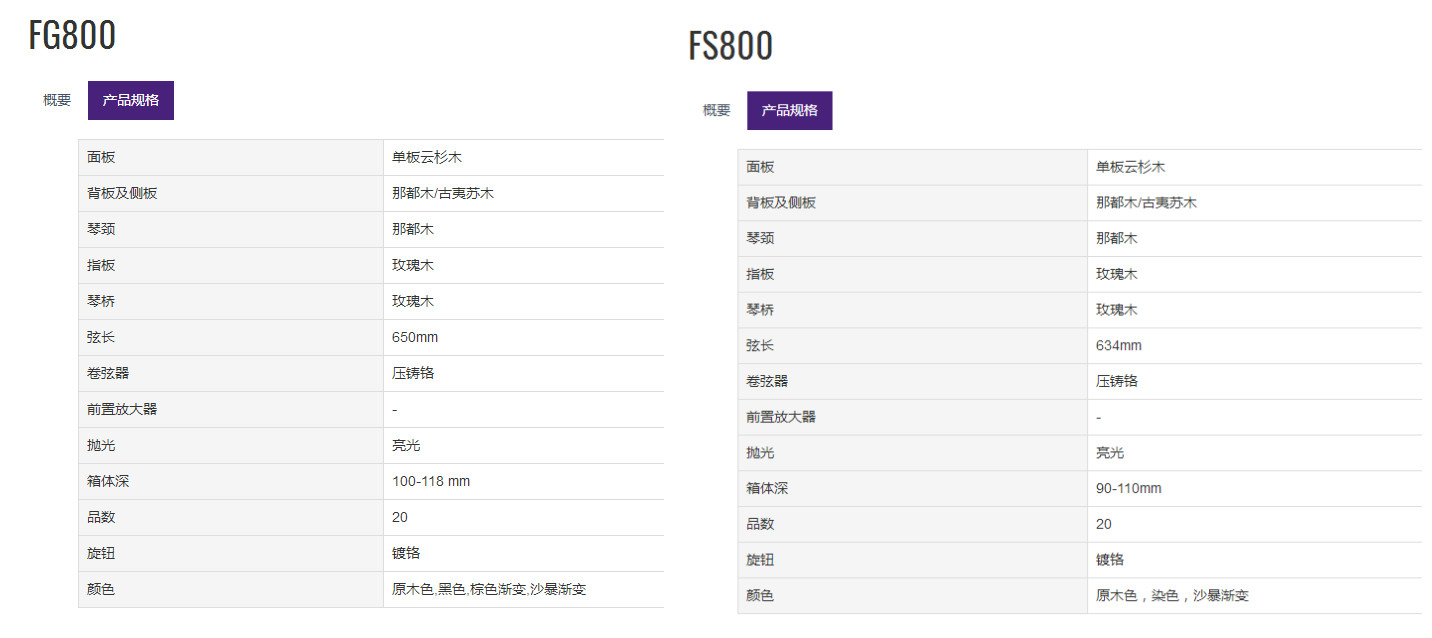This screenshot has width=1432, height=638.
Task: Click the 旋钮 label in FG800 table
Action: click(x=101, y=553)
